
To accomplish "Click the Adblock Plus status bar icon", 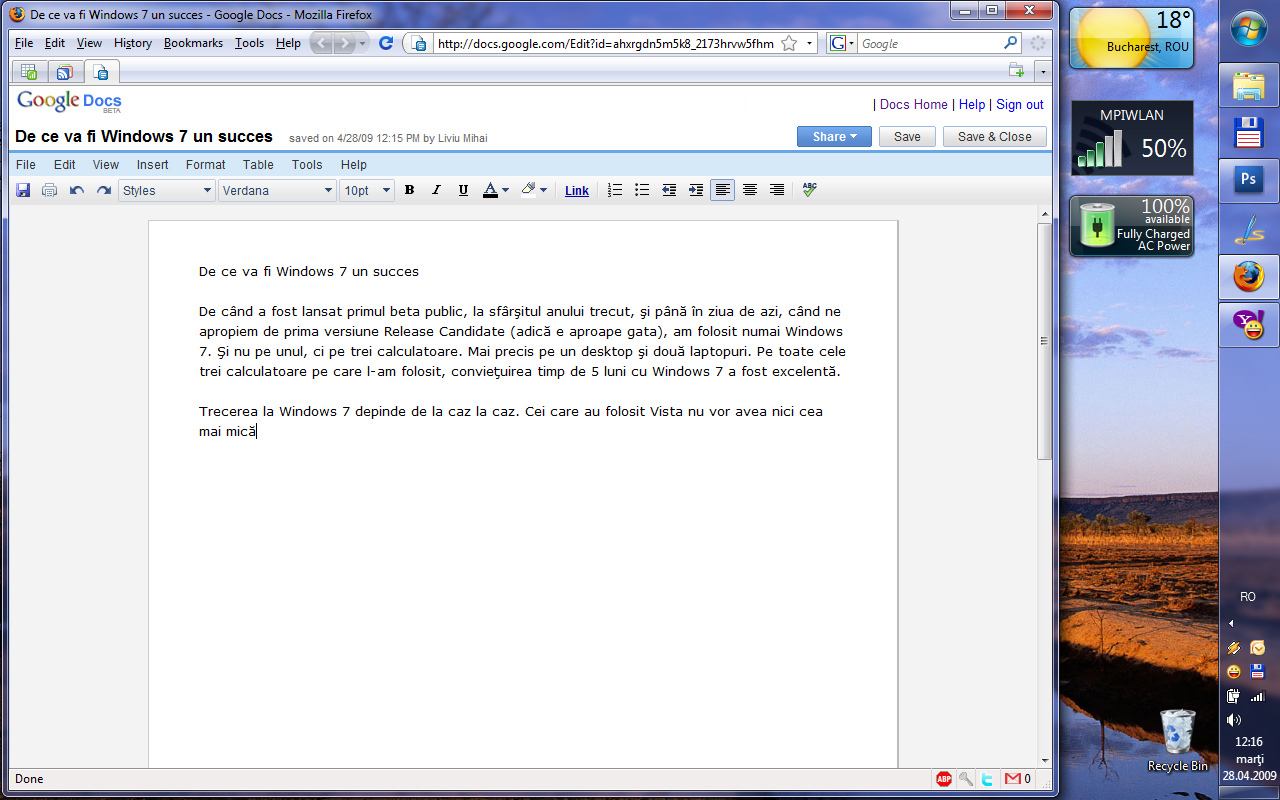I will click(943, 779).
